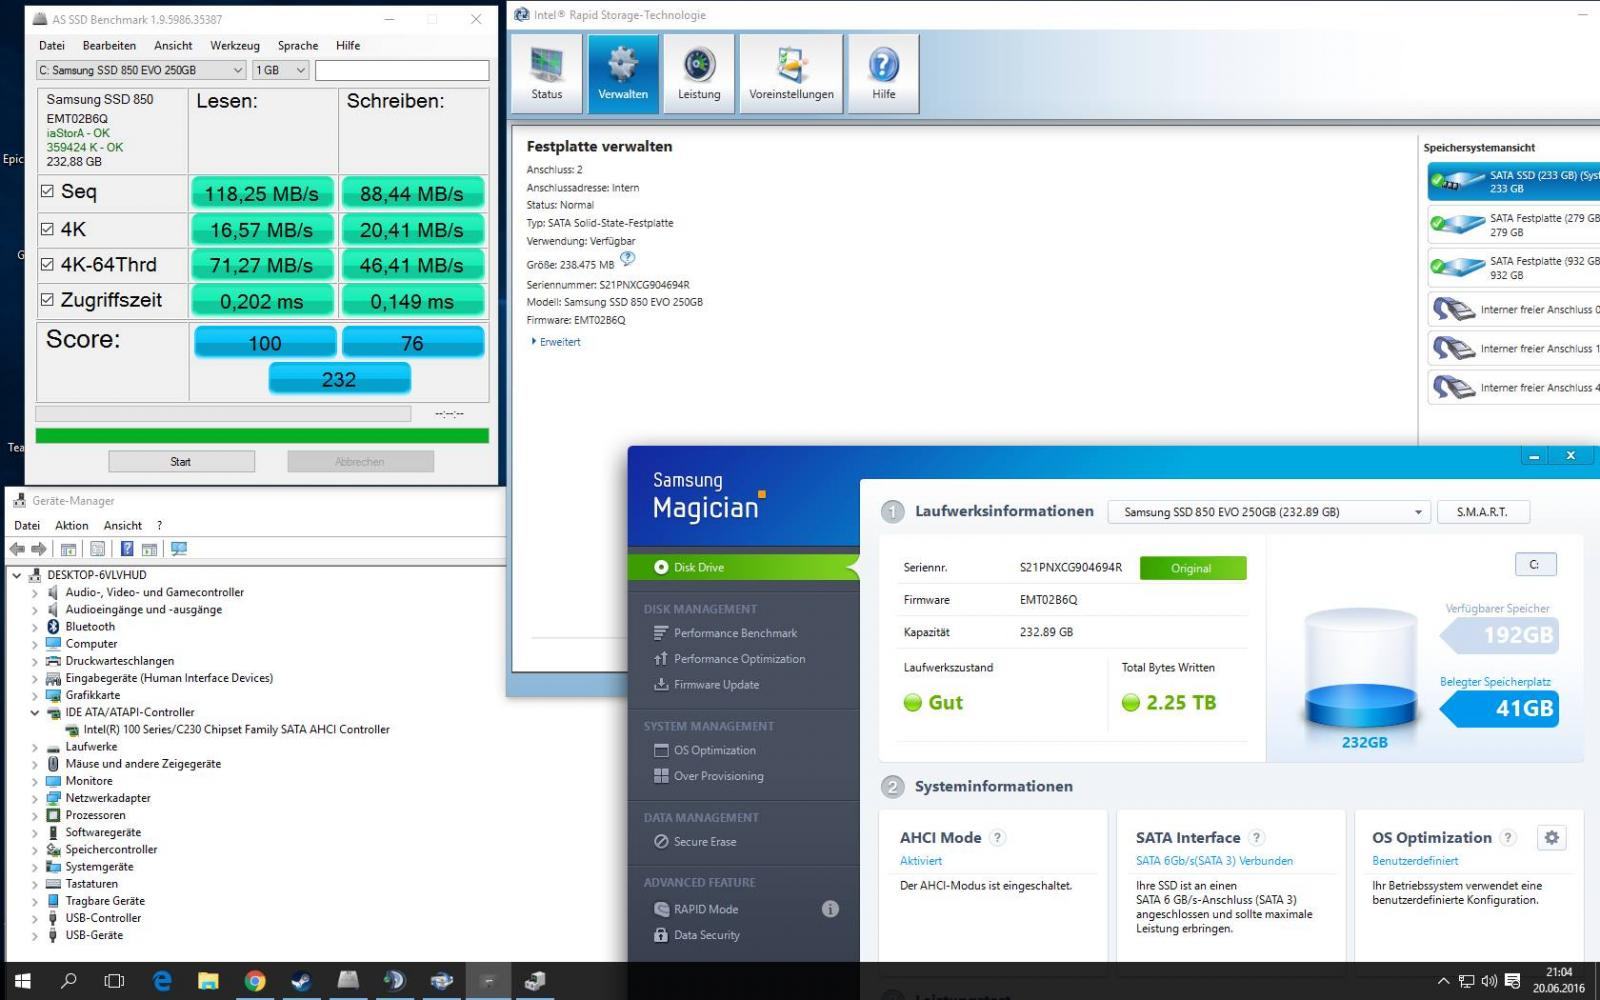Open Hilfe in Intel Rapid Storage toolbar
Screen dimensions: 1600x1000
pos(883,73)
